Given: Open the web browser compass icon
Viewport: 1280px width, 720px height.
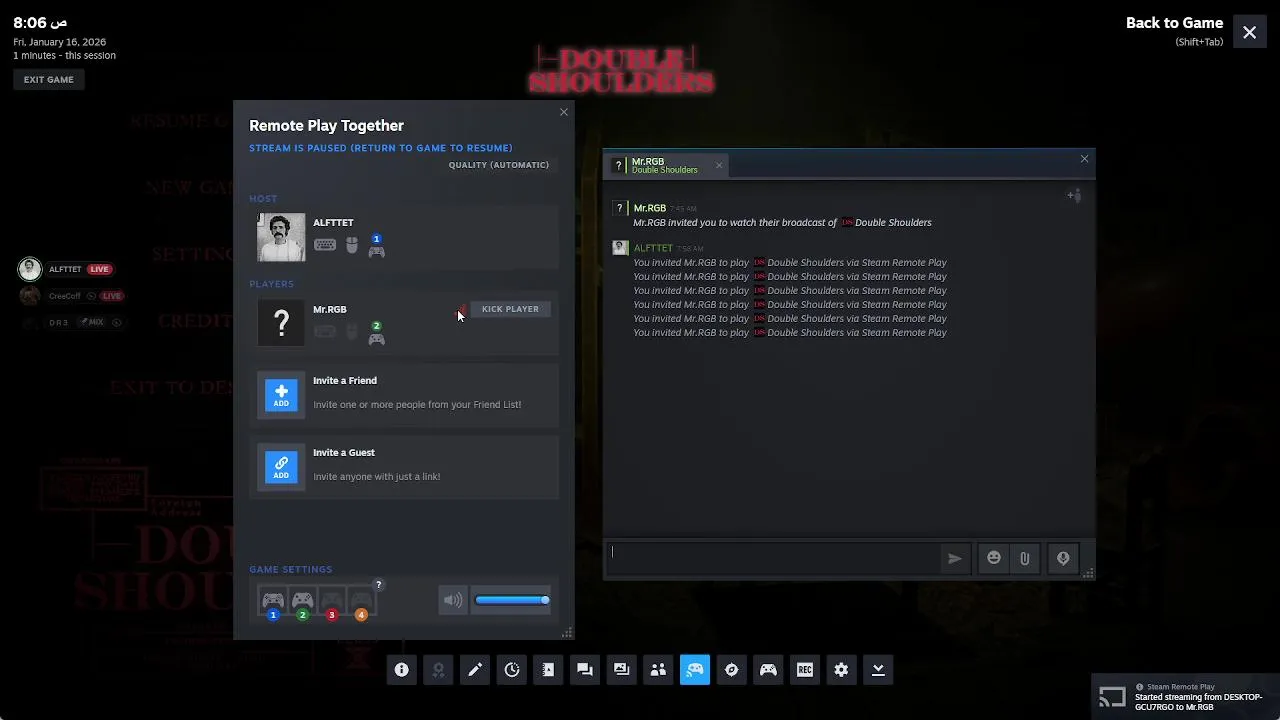Looking at the screenshot, I should point(732,670).
